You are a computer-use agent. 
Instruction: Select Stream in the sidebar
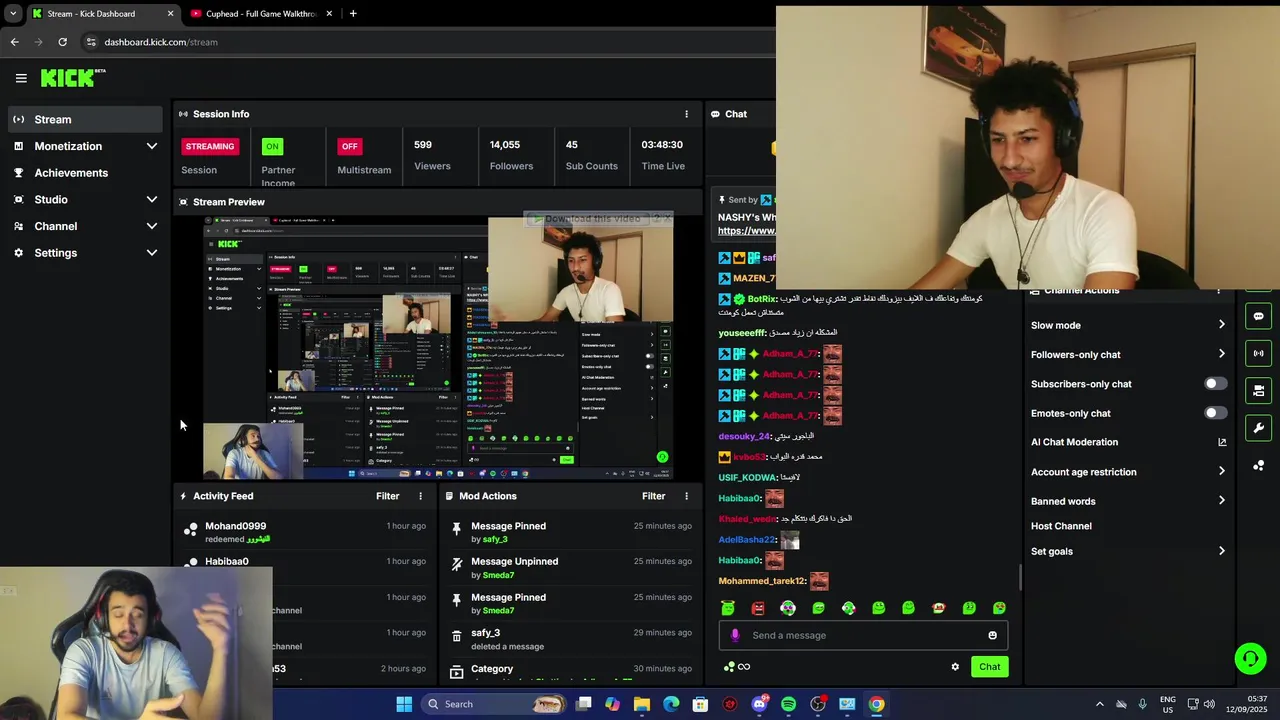pyautogui.click(x=86, y=119)
